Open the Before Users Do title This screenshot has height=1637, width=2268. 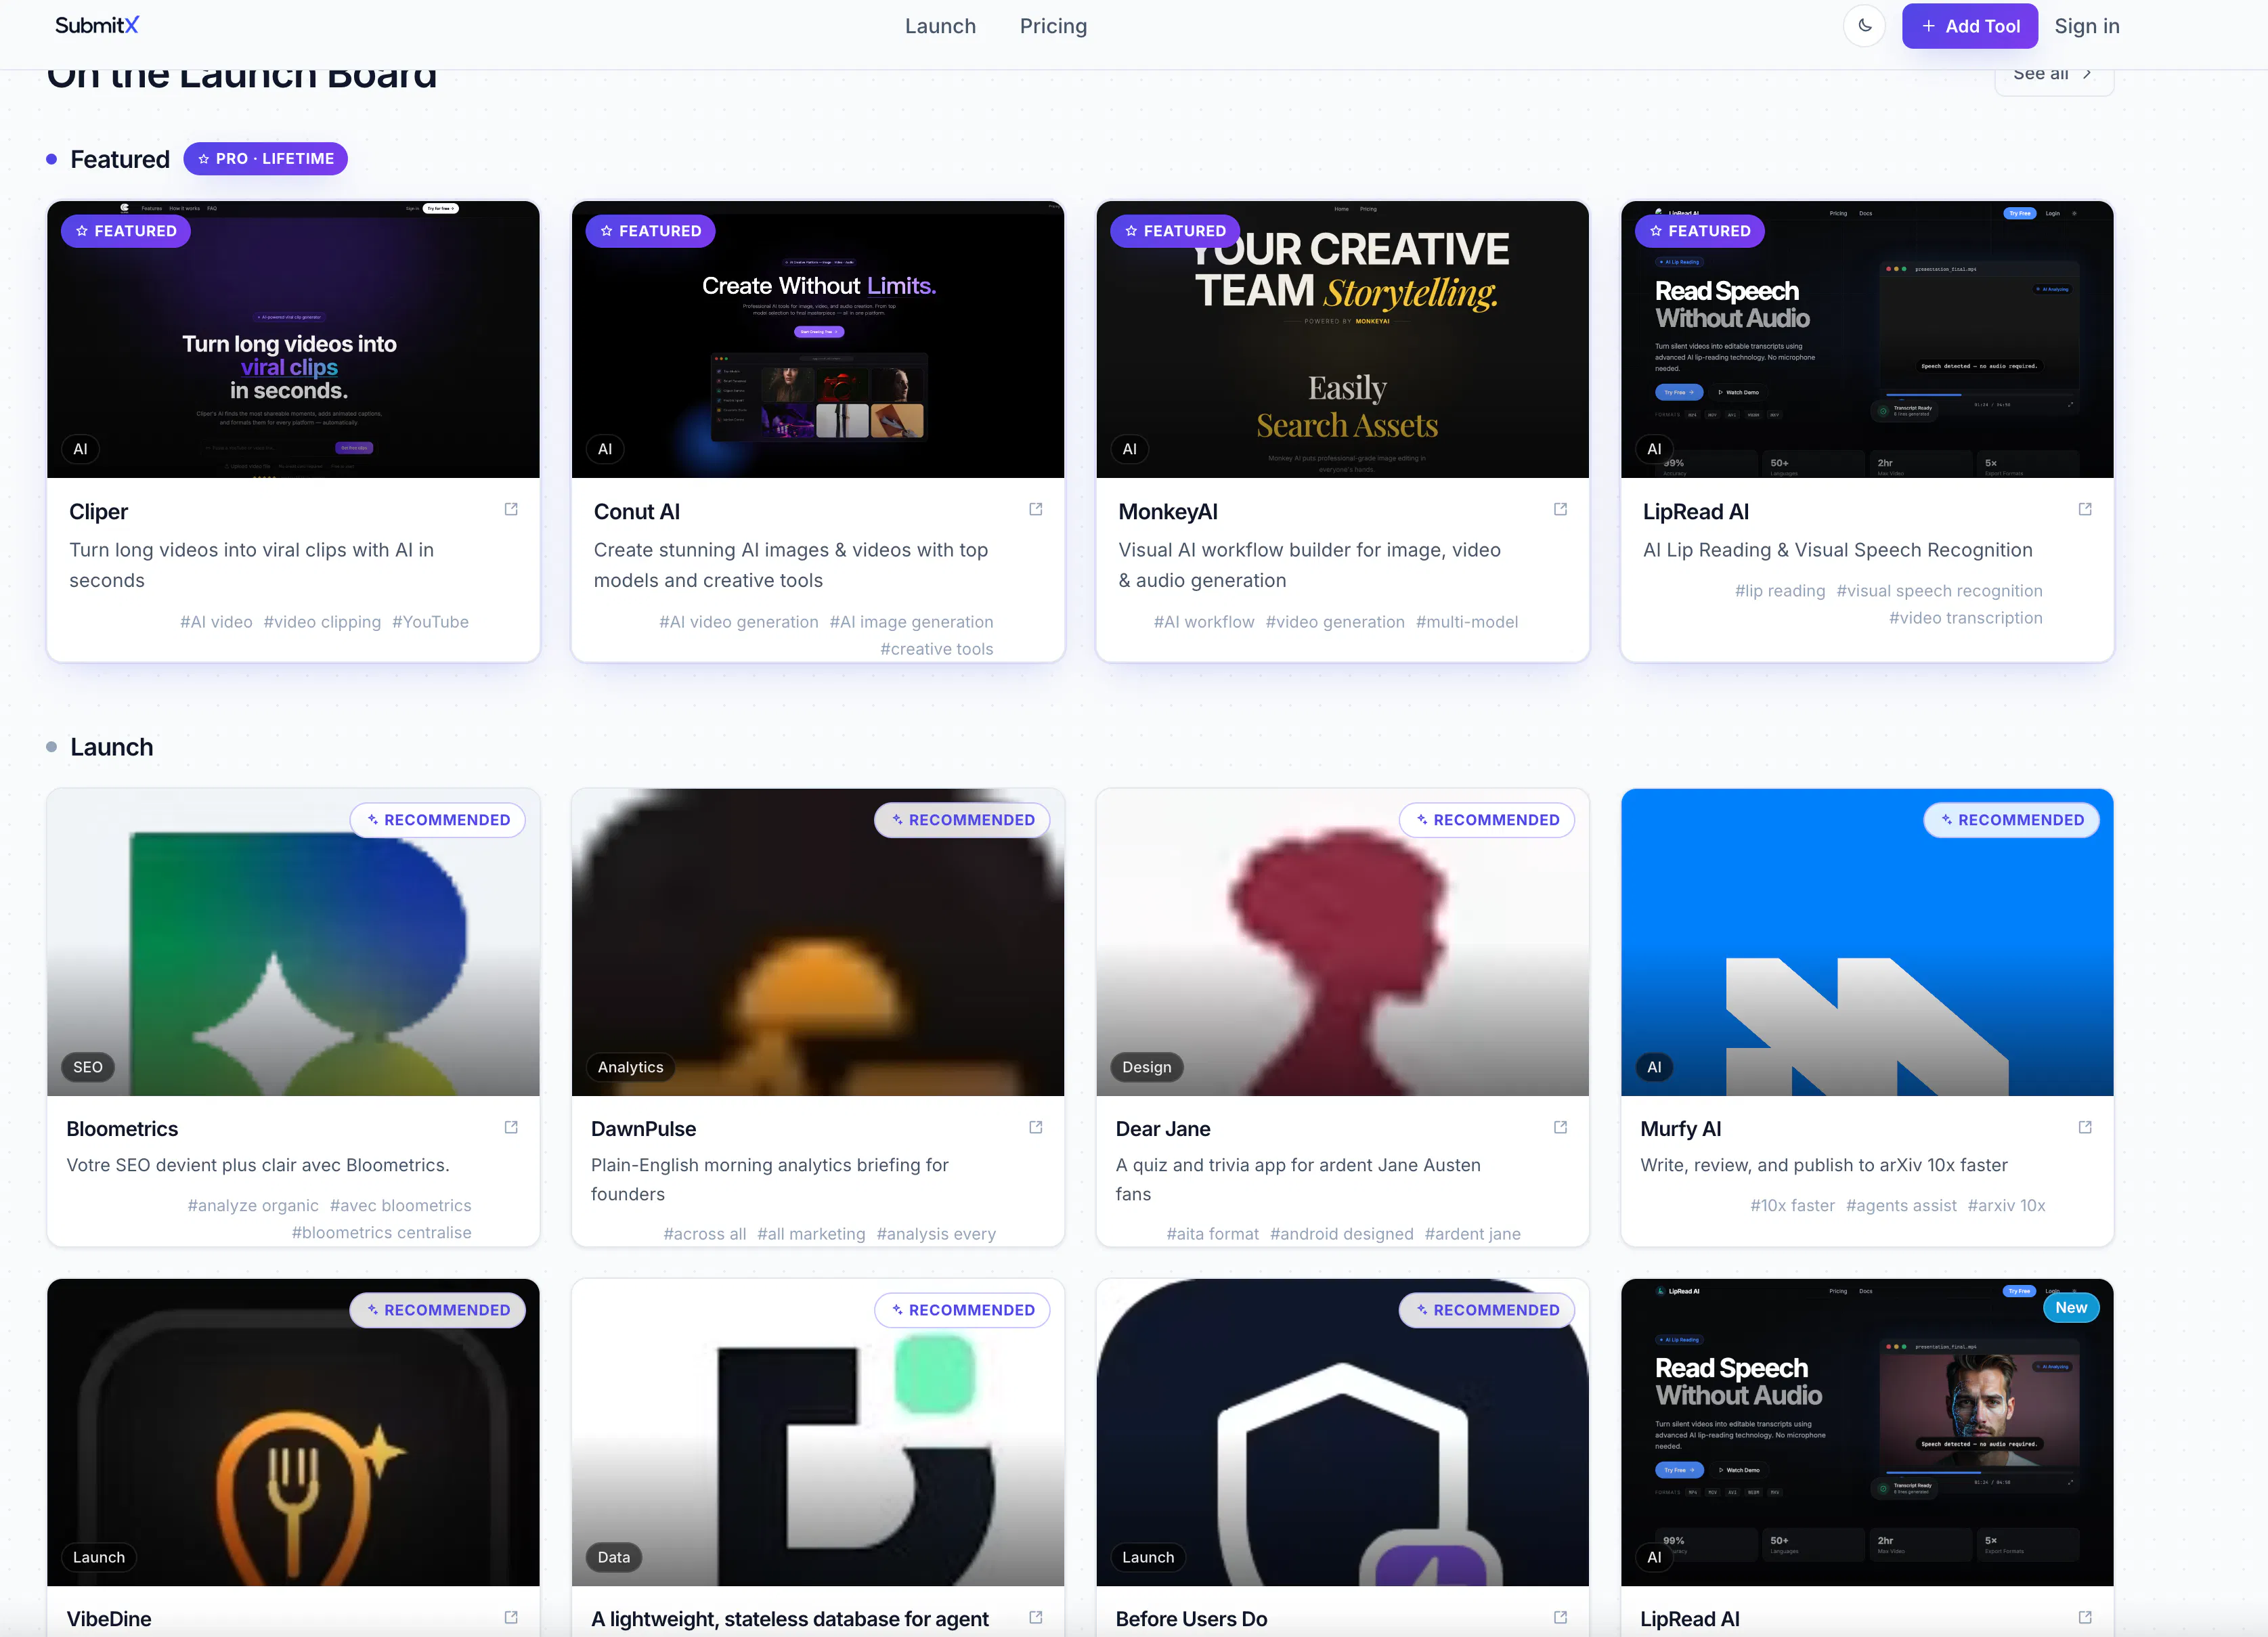tap(1191, 1619)
